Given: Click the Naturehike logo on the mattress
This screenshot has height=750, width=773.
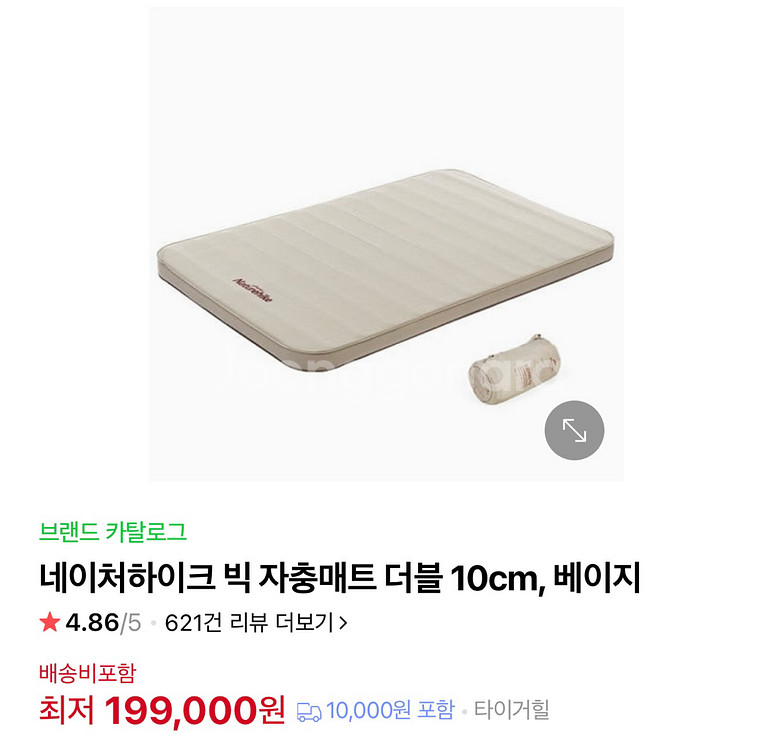Looking at the screenshot, I should click(x=252, y=290).
